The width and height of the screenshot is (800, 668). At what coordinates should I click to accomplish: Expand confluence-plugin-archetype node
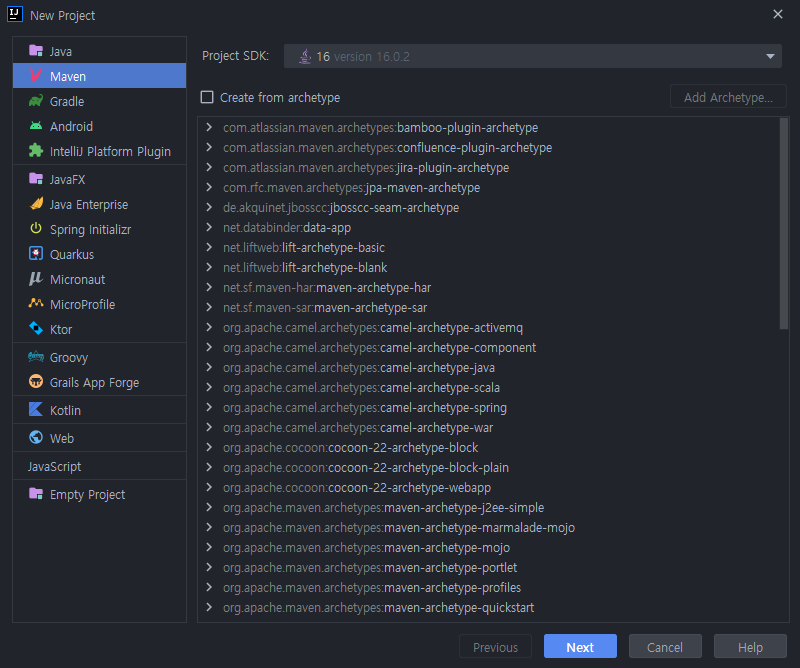(209, 147)
